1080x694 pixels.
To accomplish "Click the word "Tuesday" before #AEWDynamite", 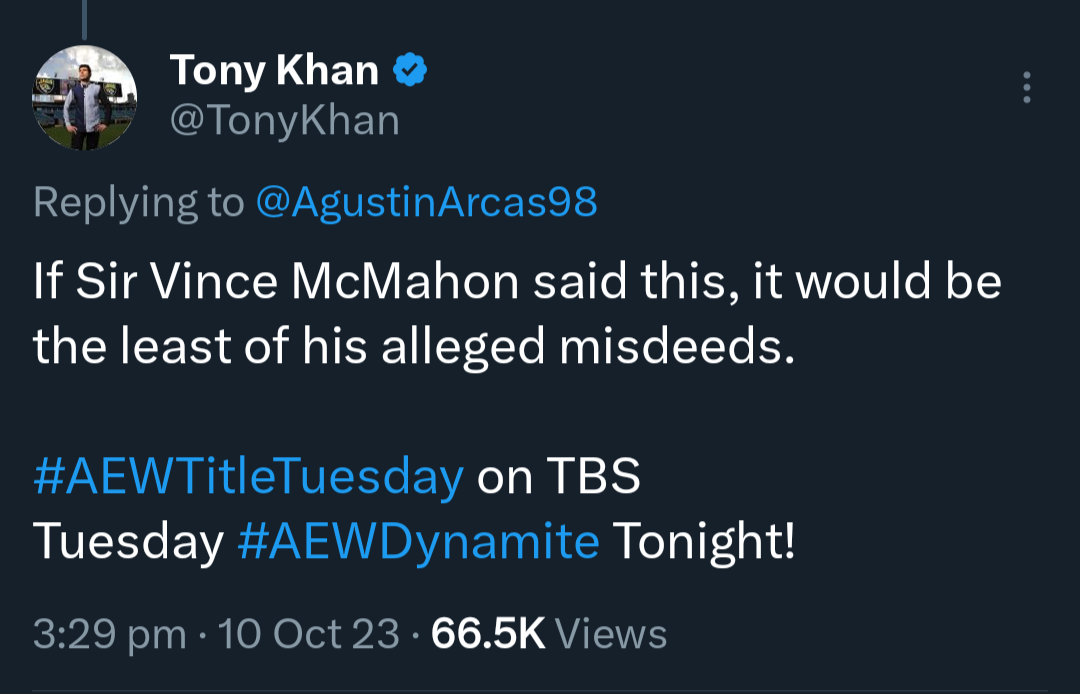I will [x=128, y=541].
